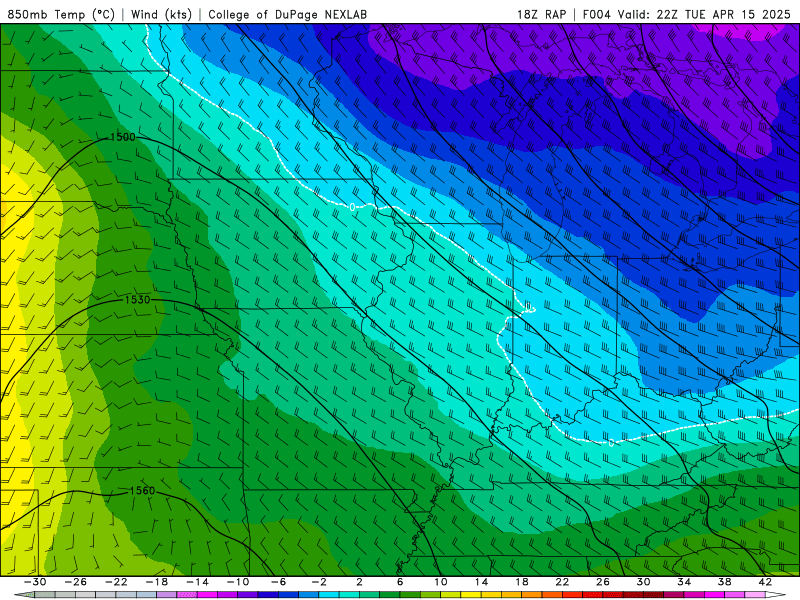Screen dimensions: 800x600
Task: Click the 2 degree scale label
Action: point(360,582)
